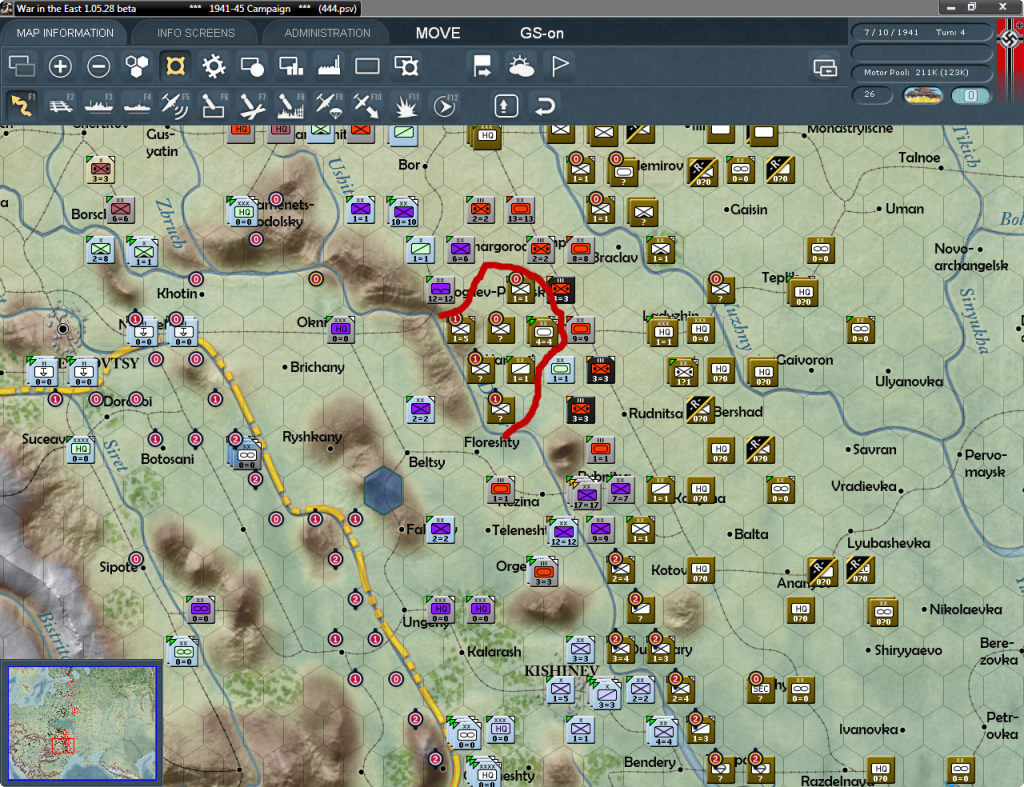Toggle the hex grid display icon
Screen dimensions: 1024x787
click(137, 66)
